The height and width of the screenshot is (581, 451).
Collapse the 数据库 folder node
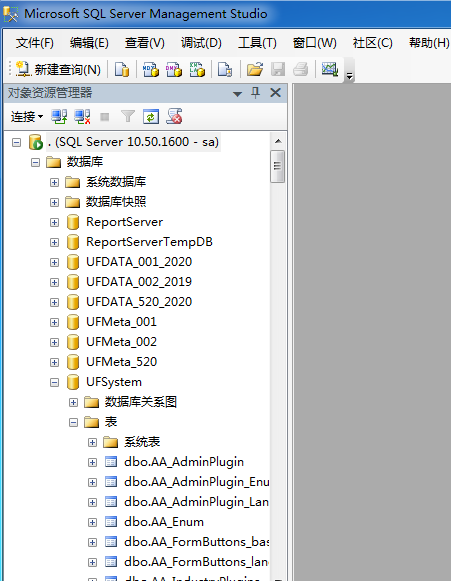[35, 162]
